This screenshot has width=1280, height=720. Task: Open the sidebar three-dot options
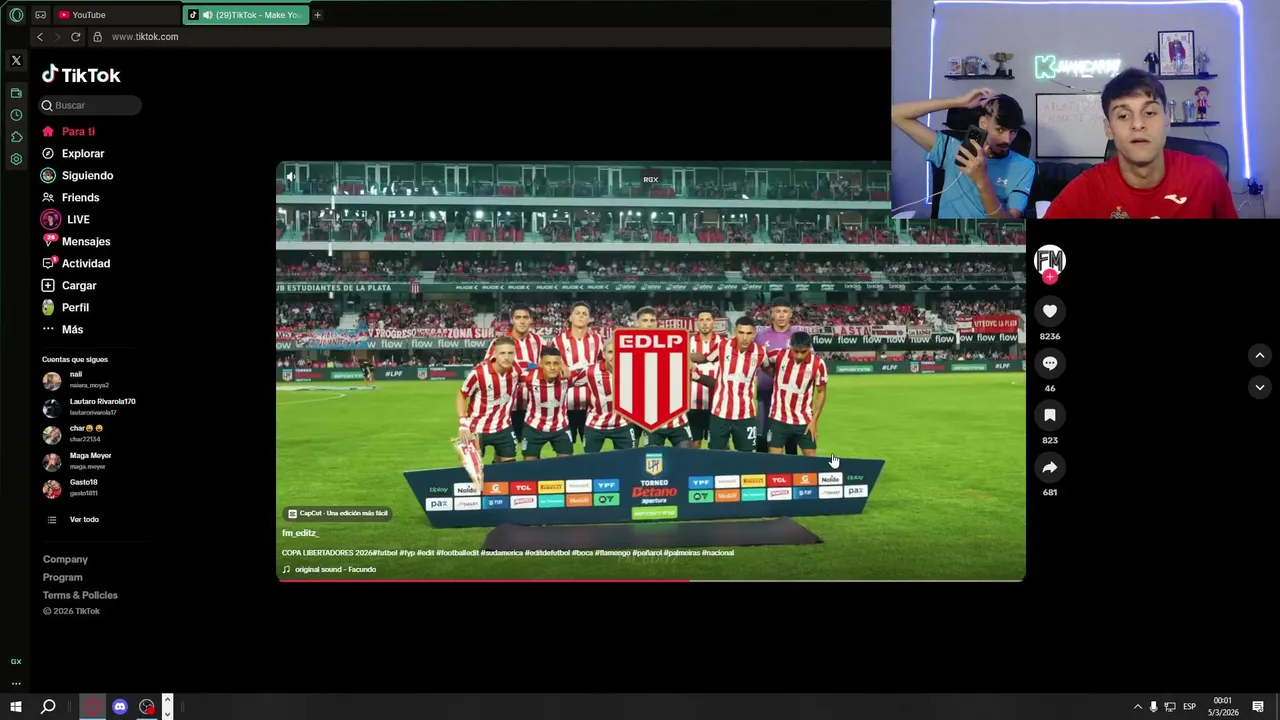pyautogui.click(x=16, y=684)
